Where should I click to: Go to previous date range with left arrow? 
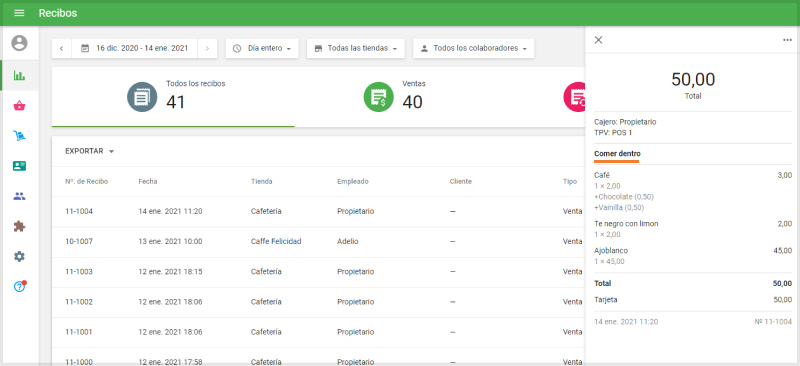click(61, 48)
